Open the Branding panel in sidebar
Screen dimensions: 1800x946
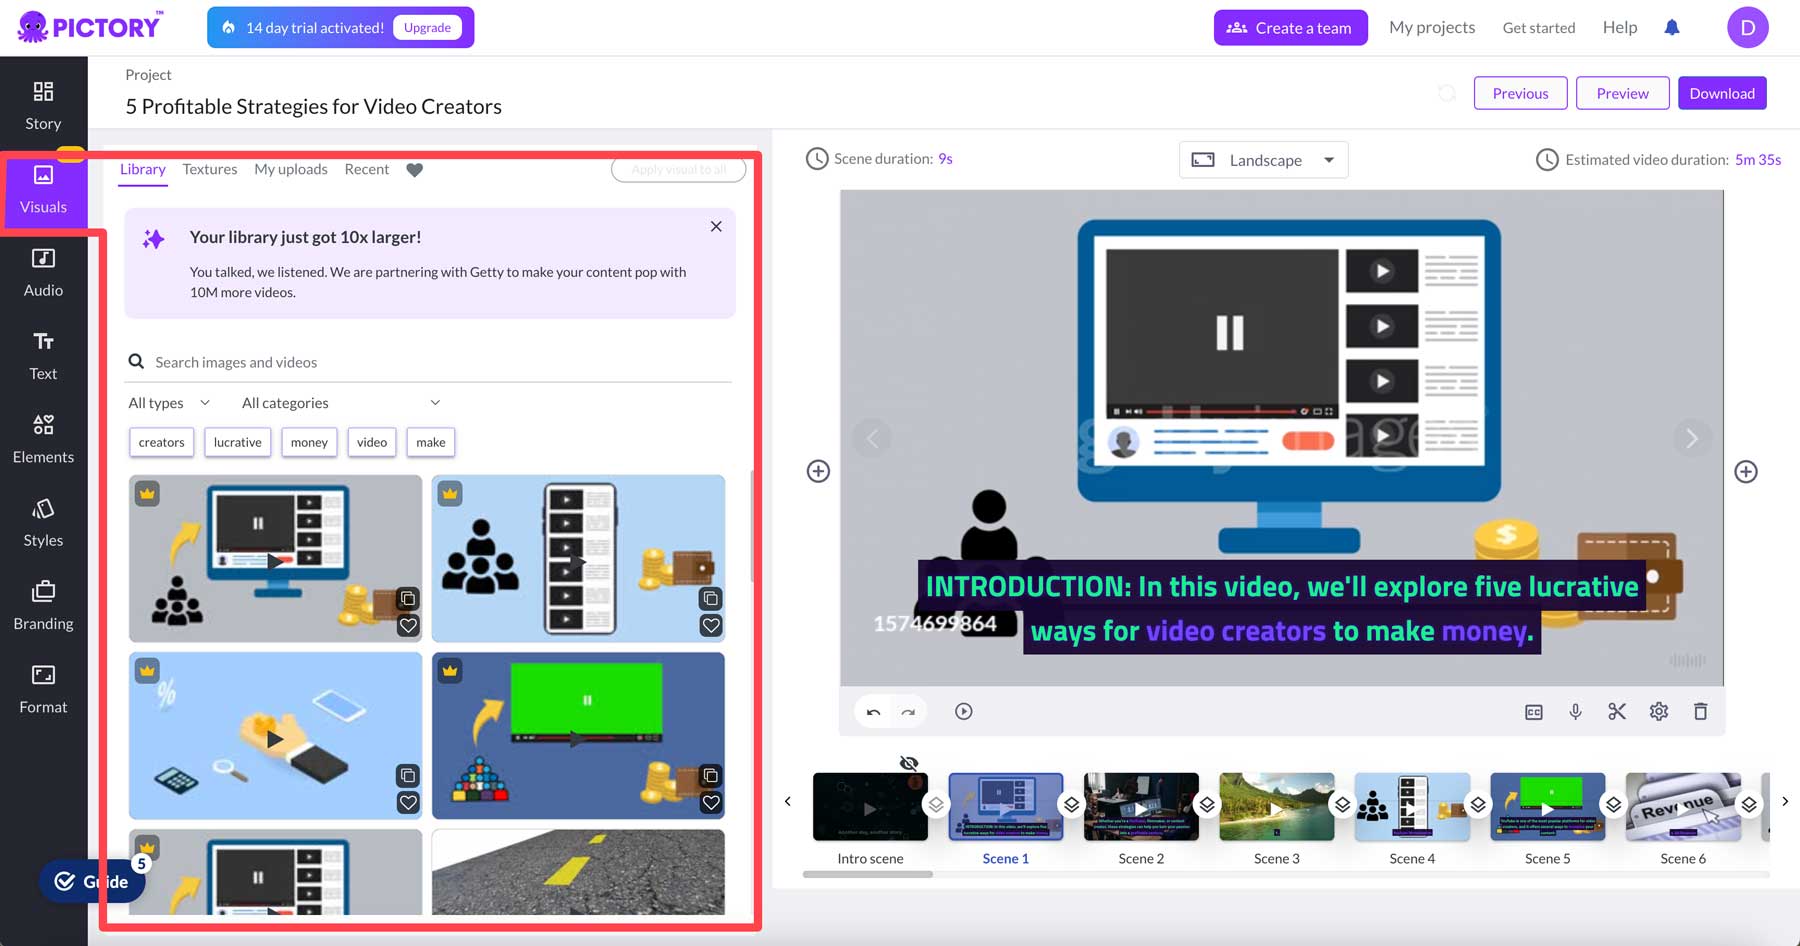pos(43,606)
